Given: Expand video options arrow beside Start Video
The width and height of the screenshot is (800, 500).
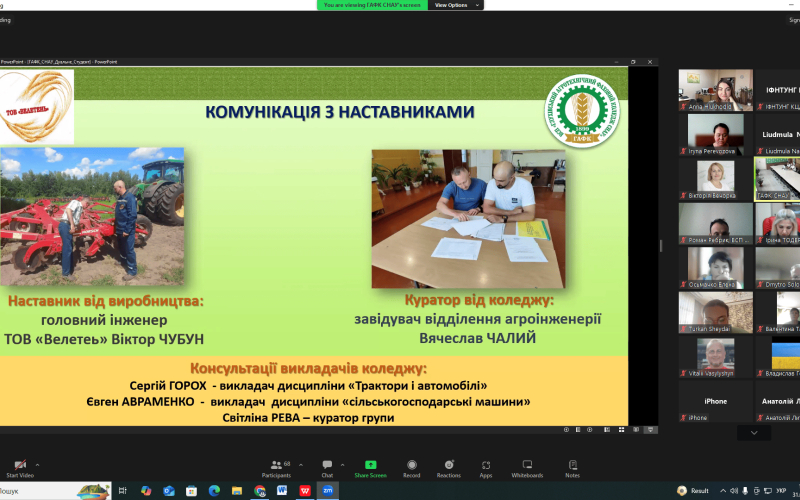Looking at the screenshot, I should [37, 465].
